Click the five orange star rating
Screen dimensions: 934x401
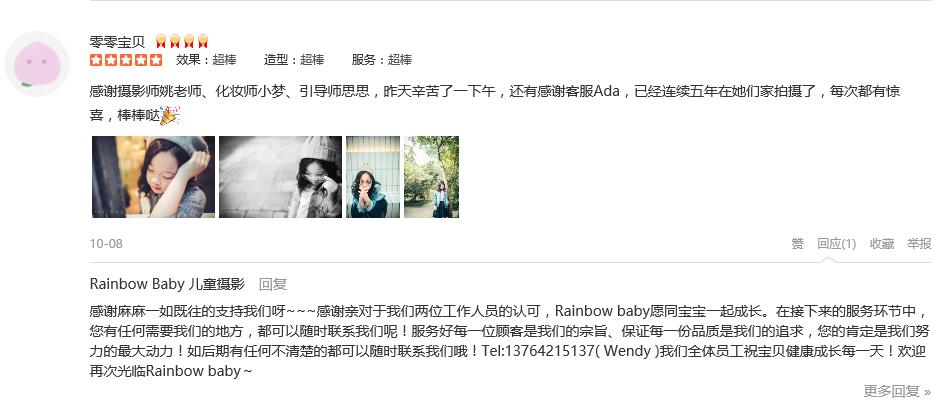(126, 60)
